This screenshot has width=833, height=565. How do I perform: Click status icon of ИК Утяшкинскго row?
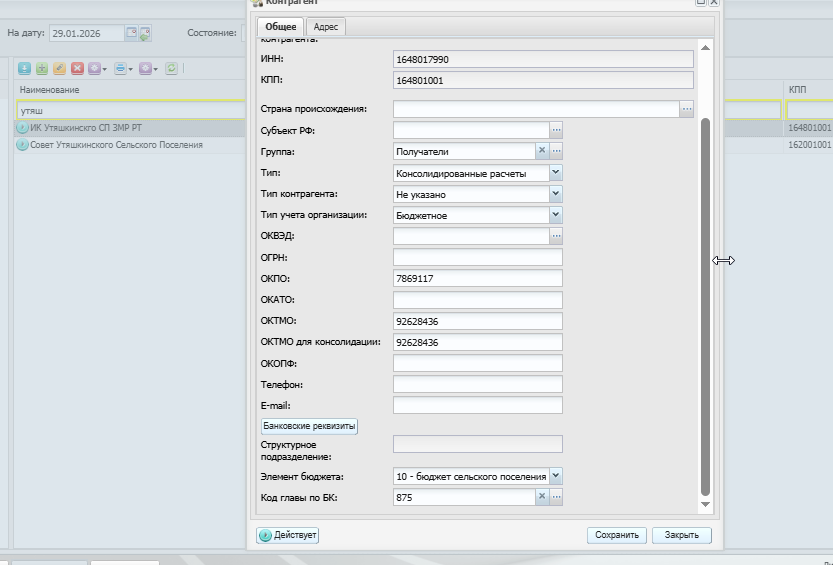point(22,128)
